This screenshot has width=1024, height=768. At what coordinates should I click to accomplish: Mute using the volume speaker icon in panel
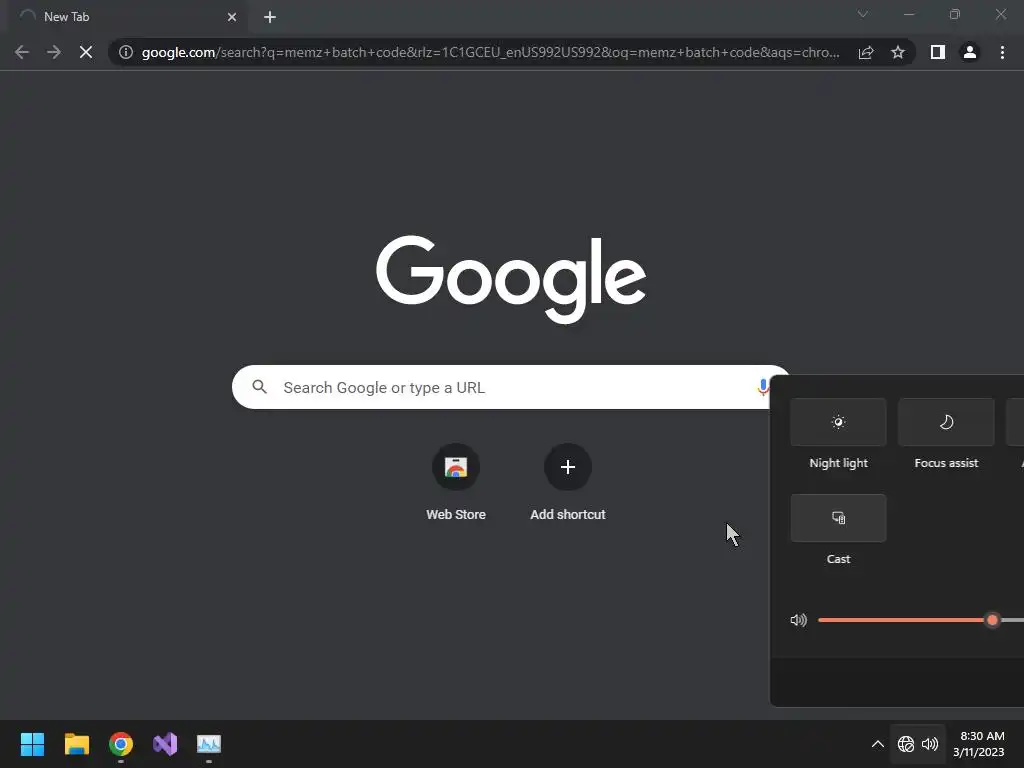point(799,620)
